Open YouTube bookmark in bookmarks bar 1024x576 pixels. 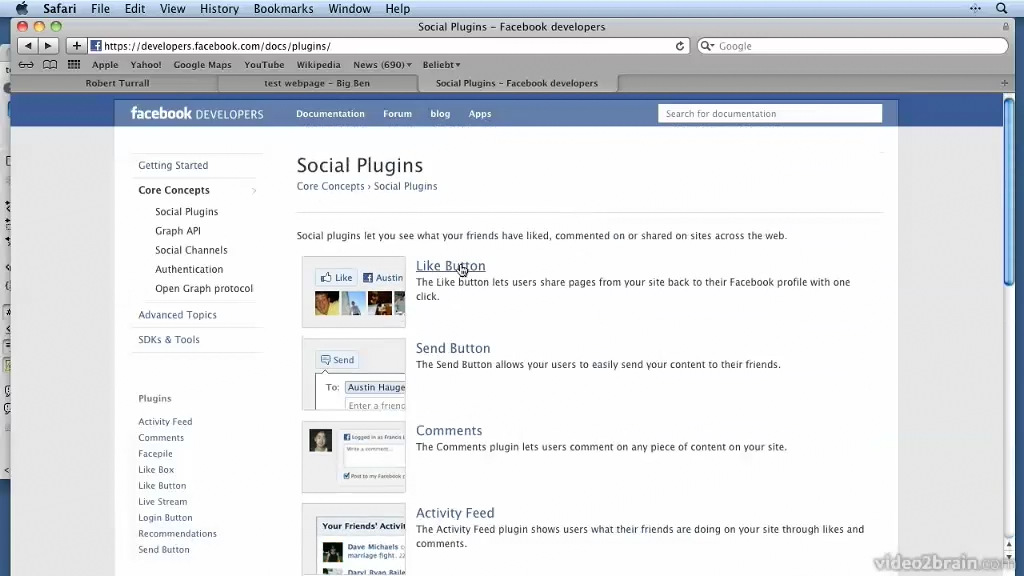point(264,65)
